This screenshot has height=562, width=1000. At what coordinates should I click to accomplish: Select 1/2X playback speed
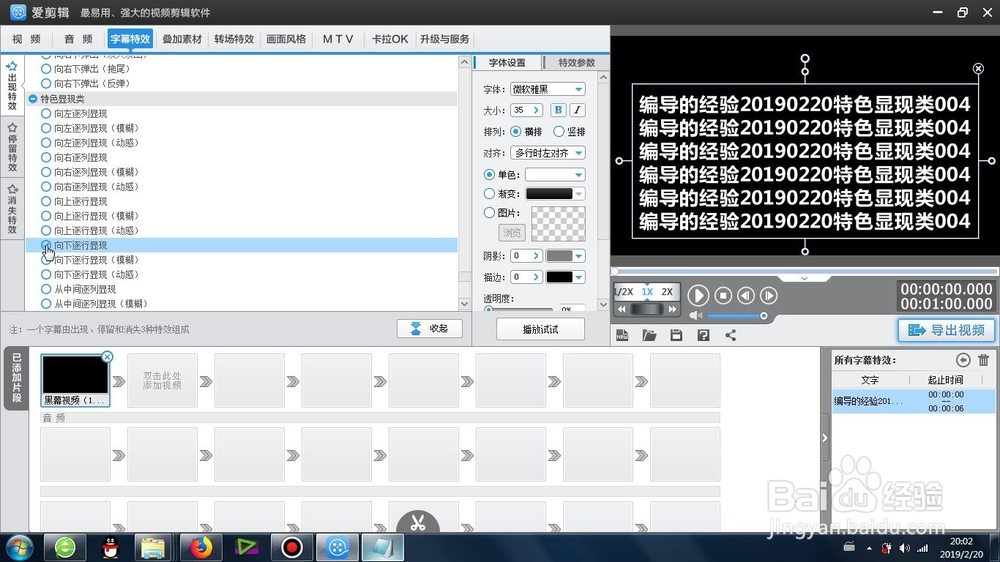pyautogui.click(x=623, y=292)
